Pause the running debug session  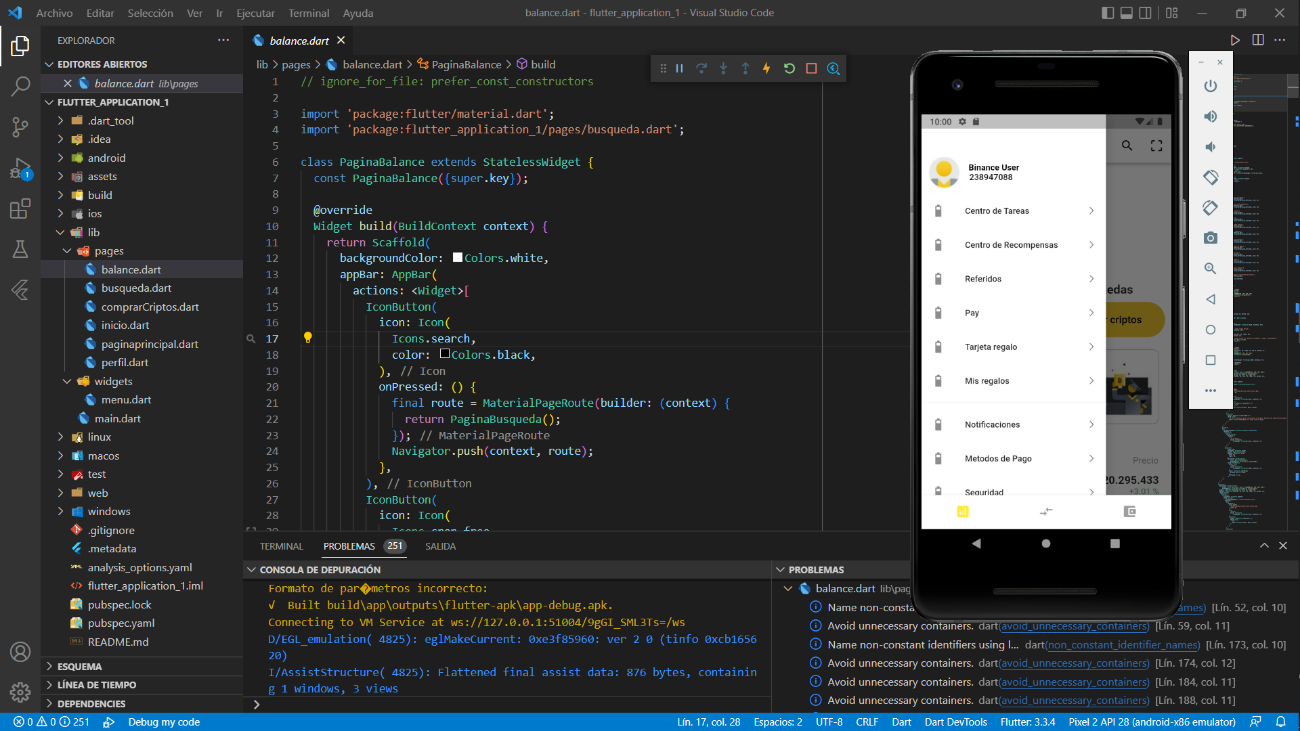[679, 68]
